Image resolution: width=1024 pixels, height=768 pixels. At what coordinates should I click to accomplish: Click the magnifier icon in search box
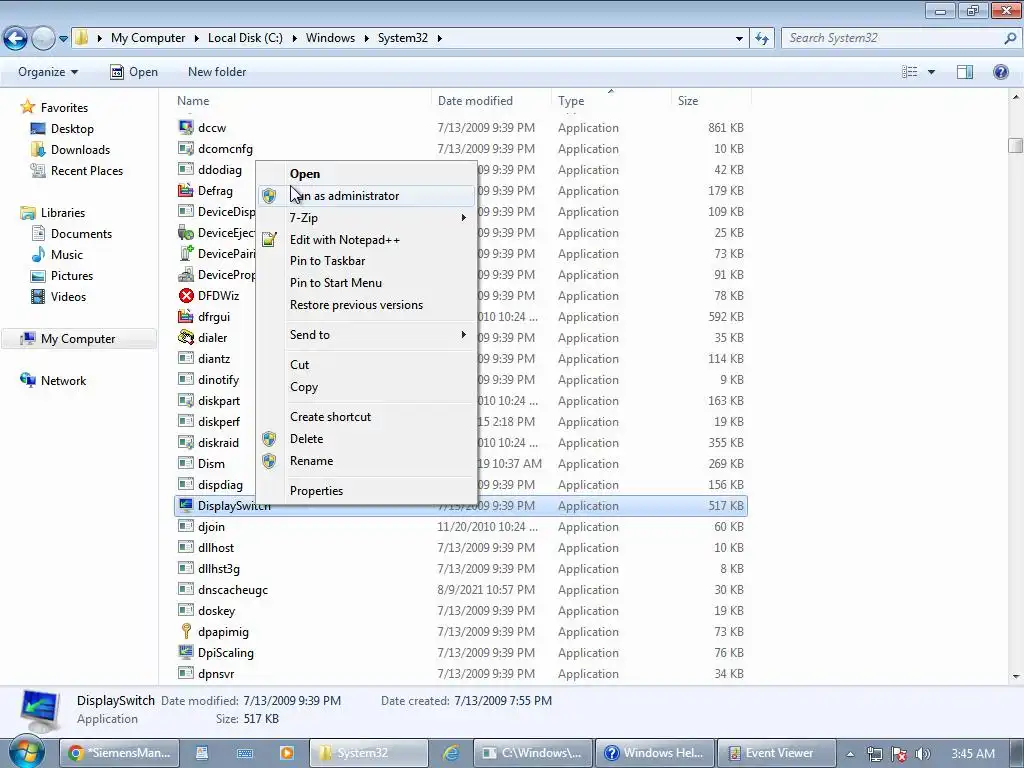pos(1010,38)
